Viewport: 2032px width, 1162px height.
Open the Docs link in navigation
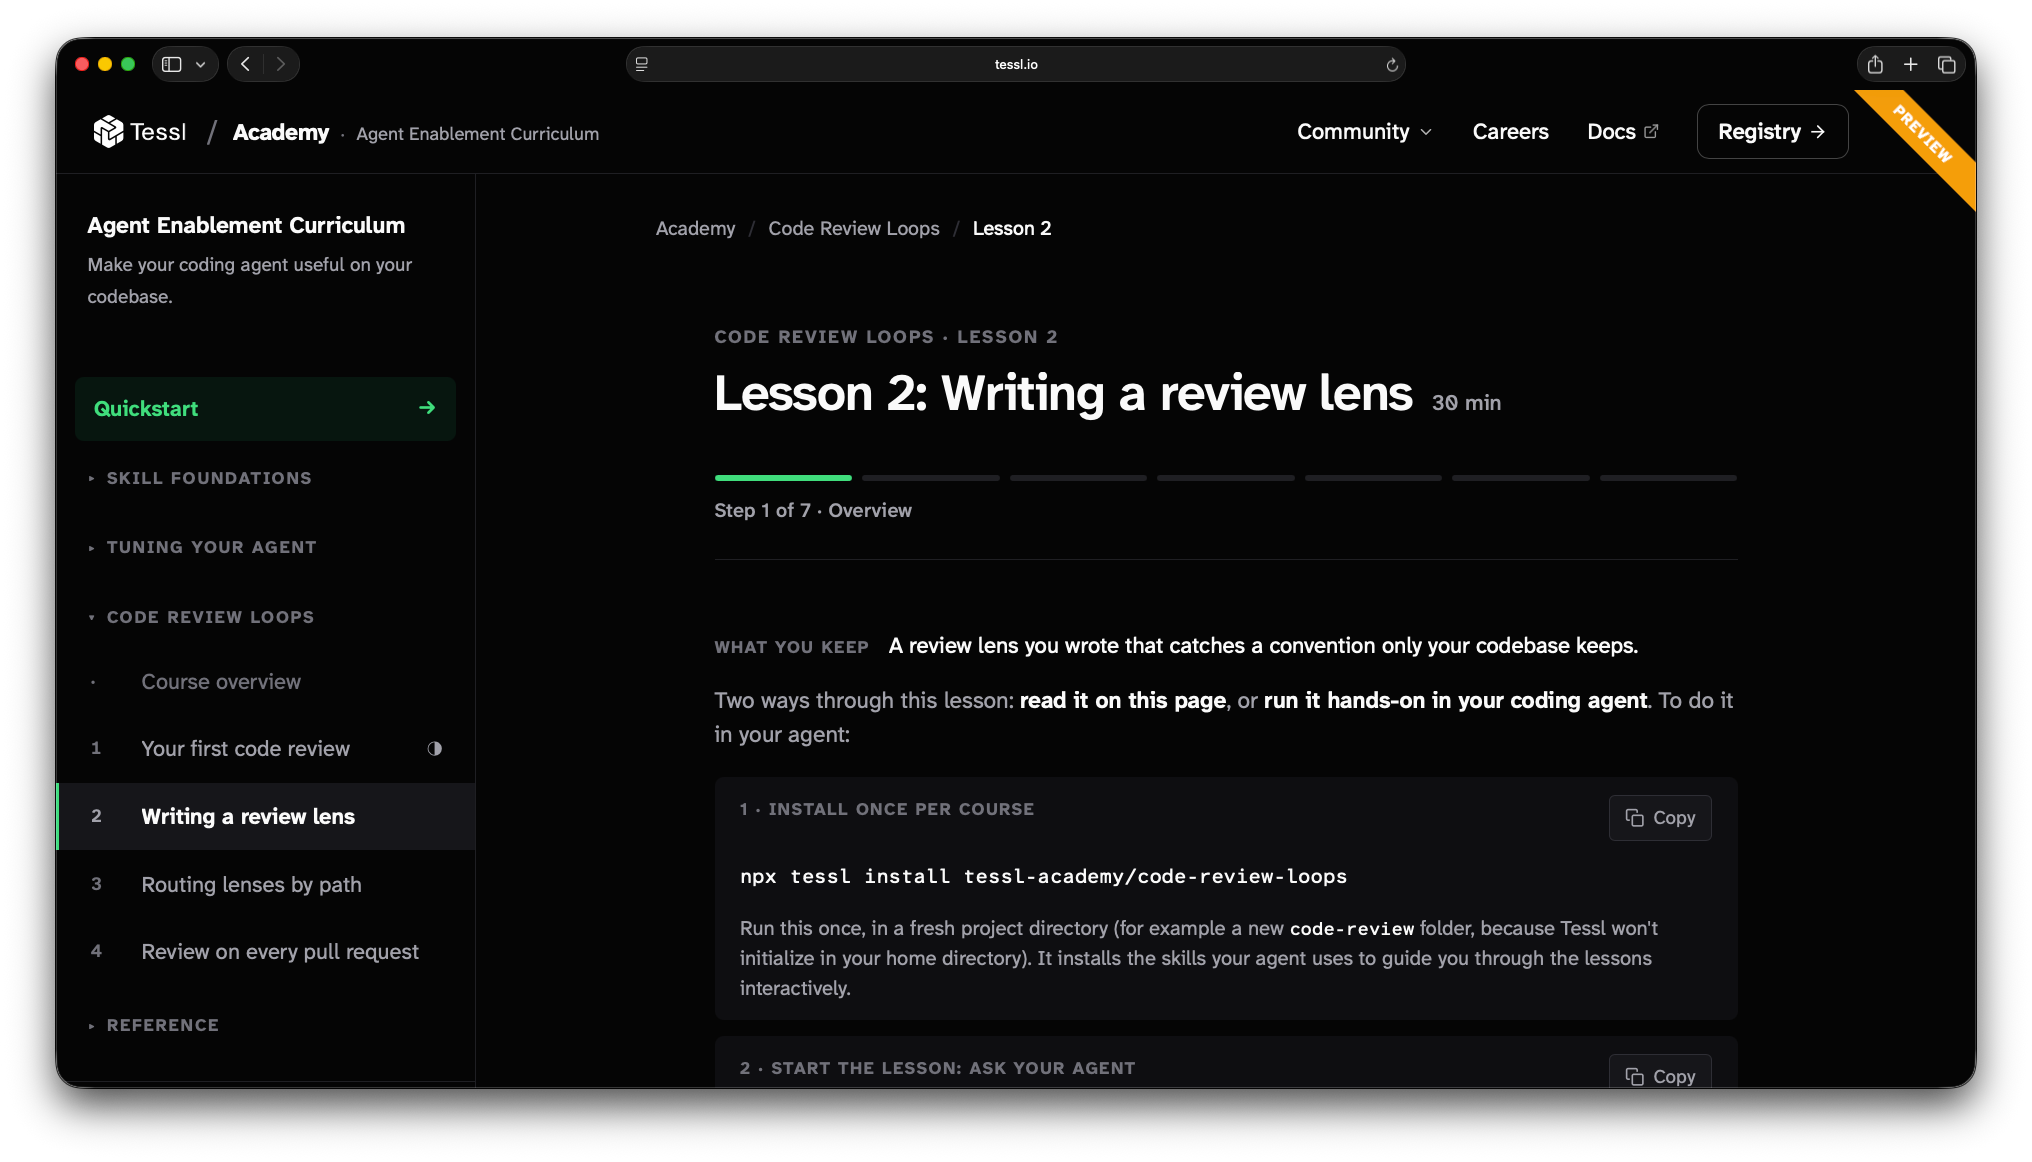tap(1622, 132)
